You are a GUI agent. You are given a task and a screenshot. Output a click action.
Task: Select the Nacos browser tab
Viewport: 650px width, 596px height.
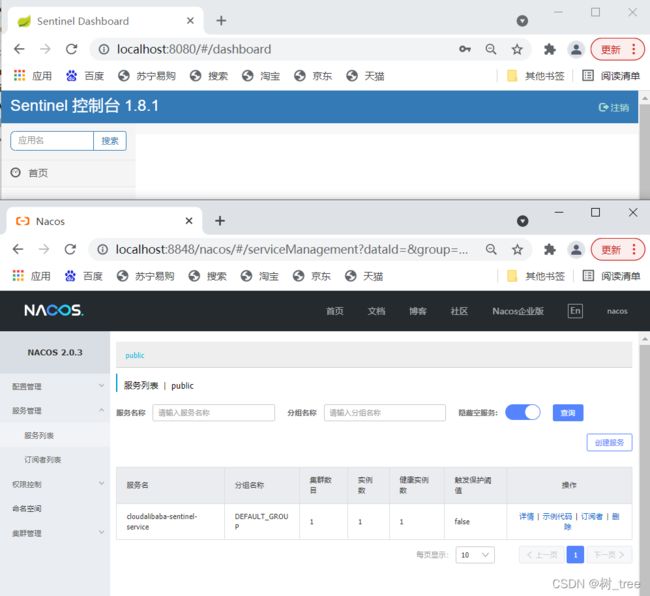[x=104, y=221]
